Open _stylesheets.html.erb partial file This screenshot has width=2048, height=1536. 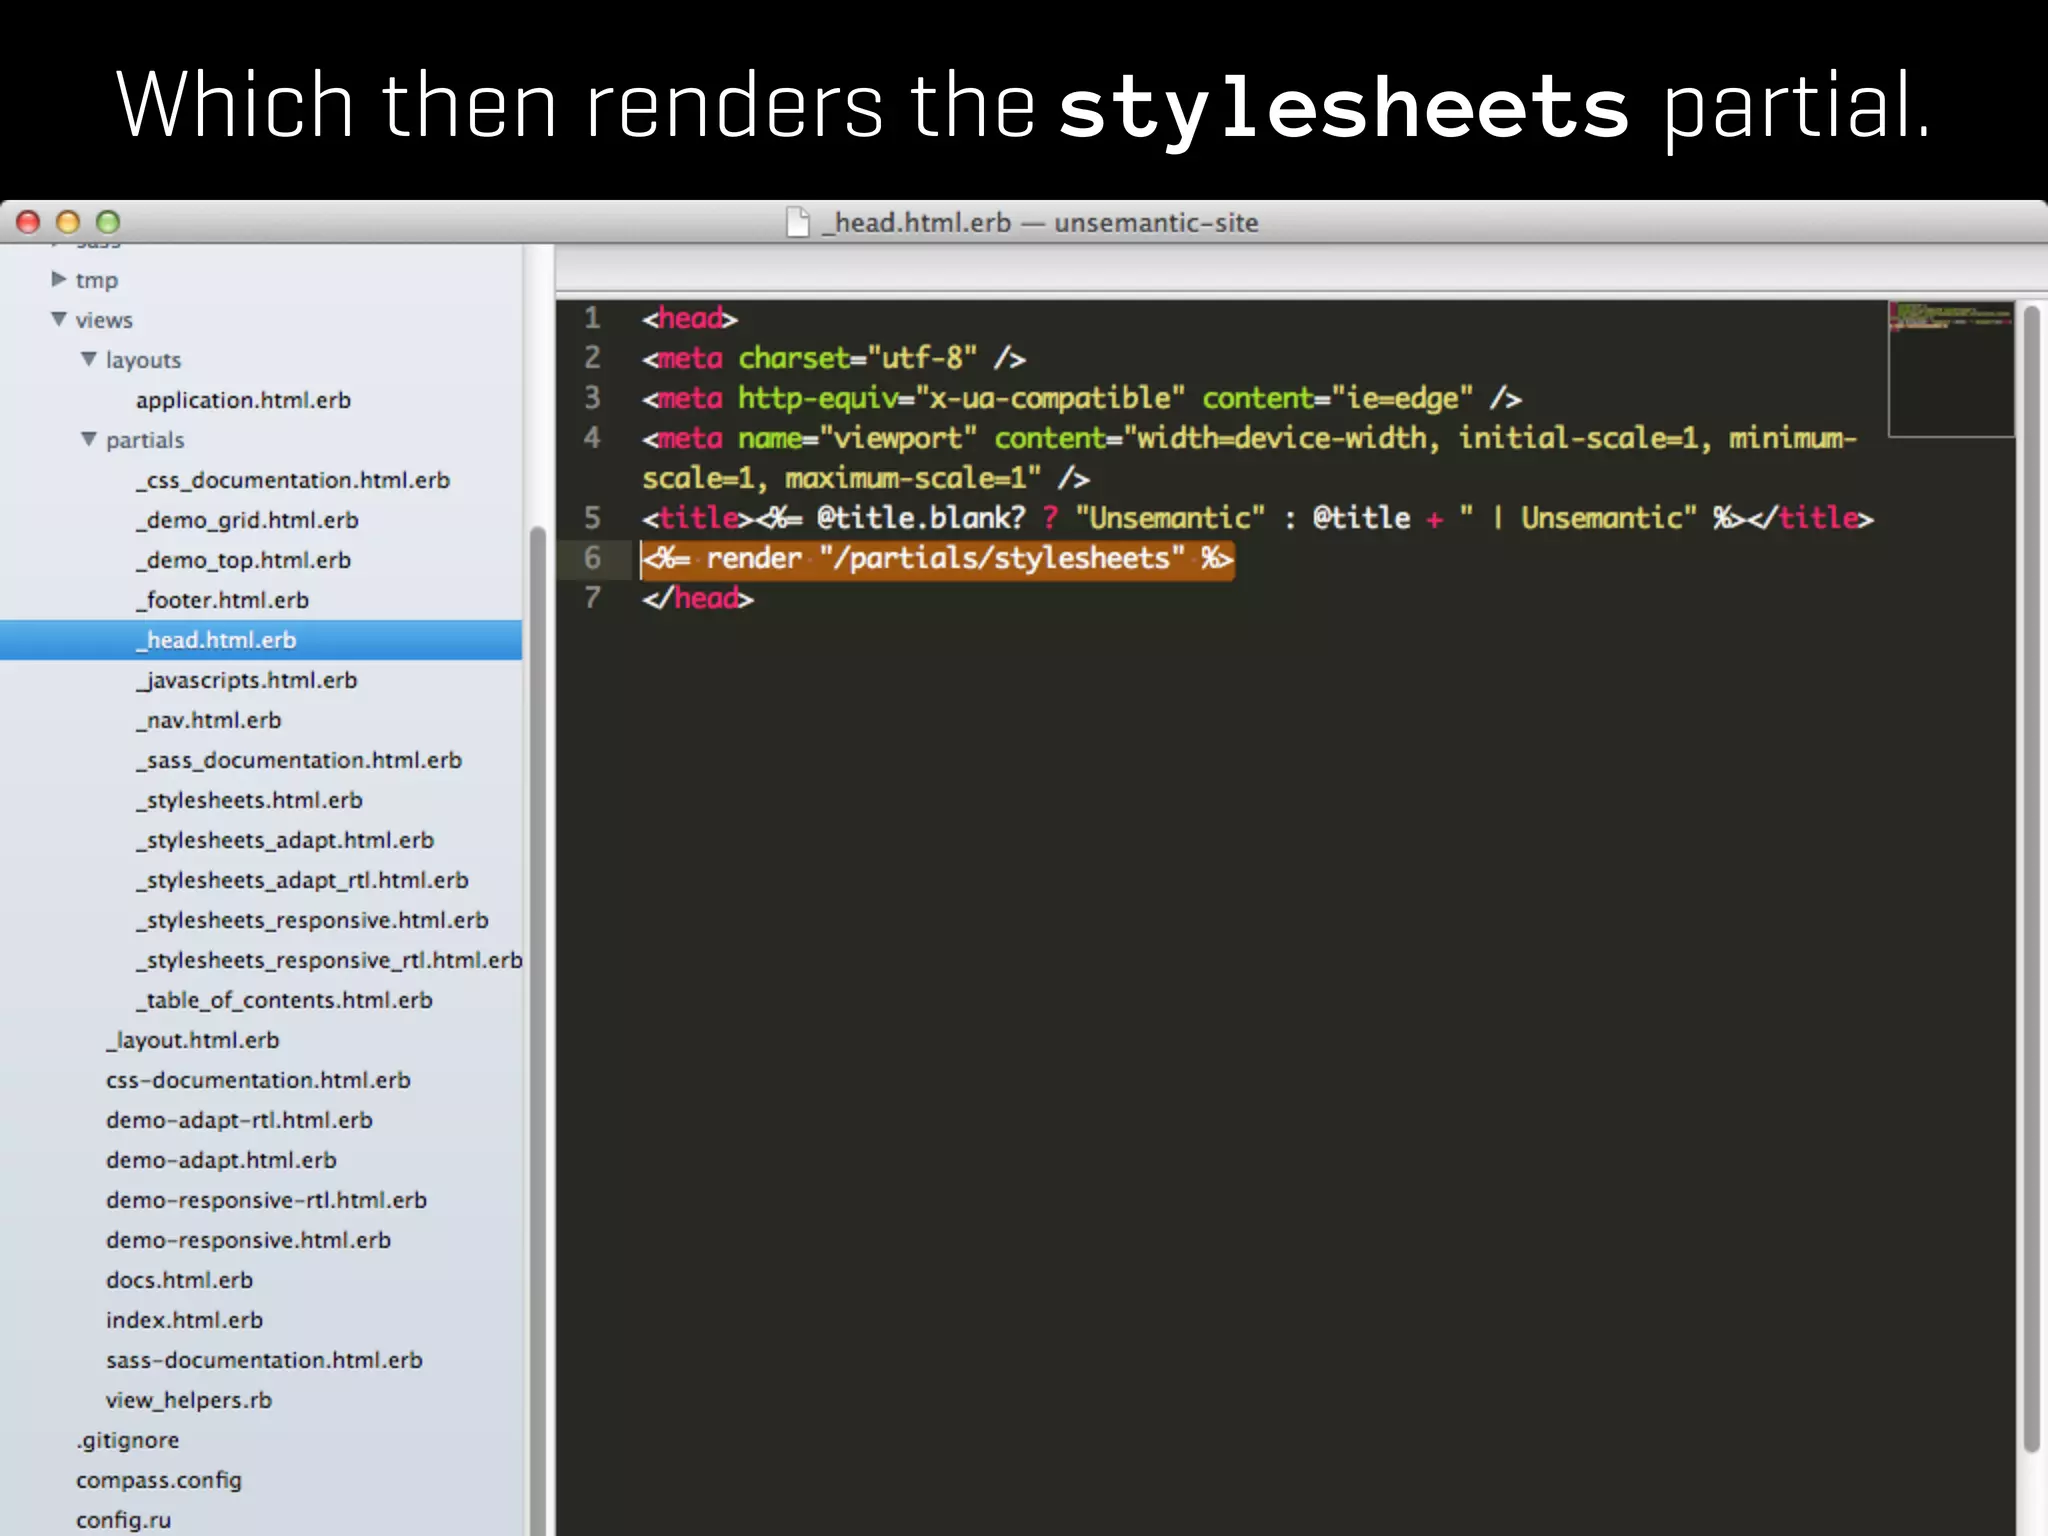(249, 800)
